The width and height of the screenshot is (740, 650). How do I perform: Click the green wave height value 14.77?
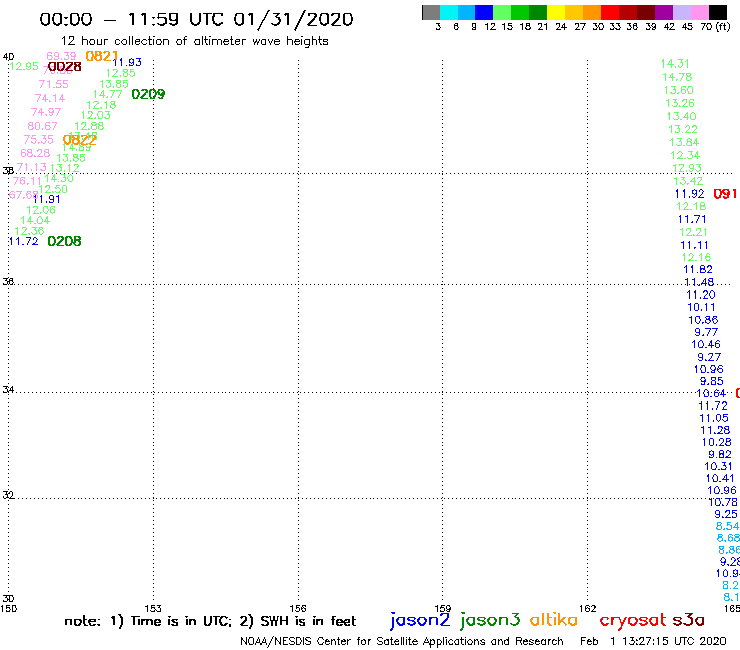[108, 94]
